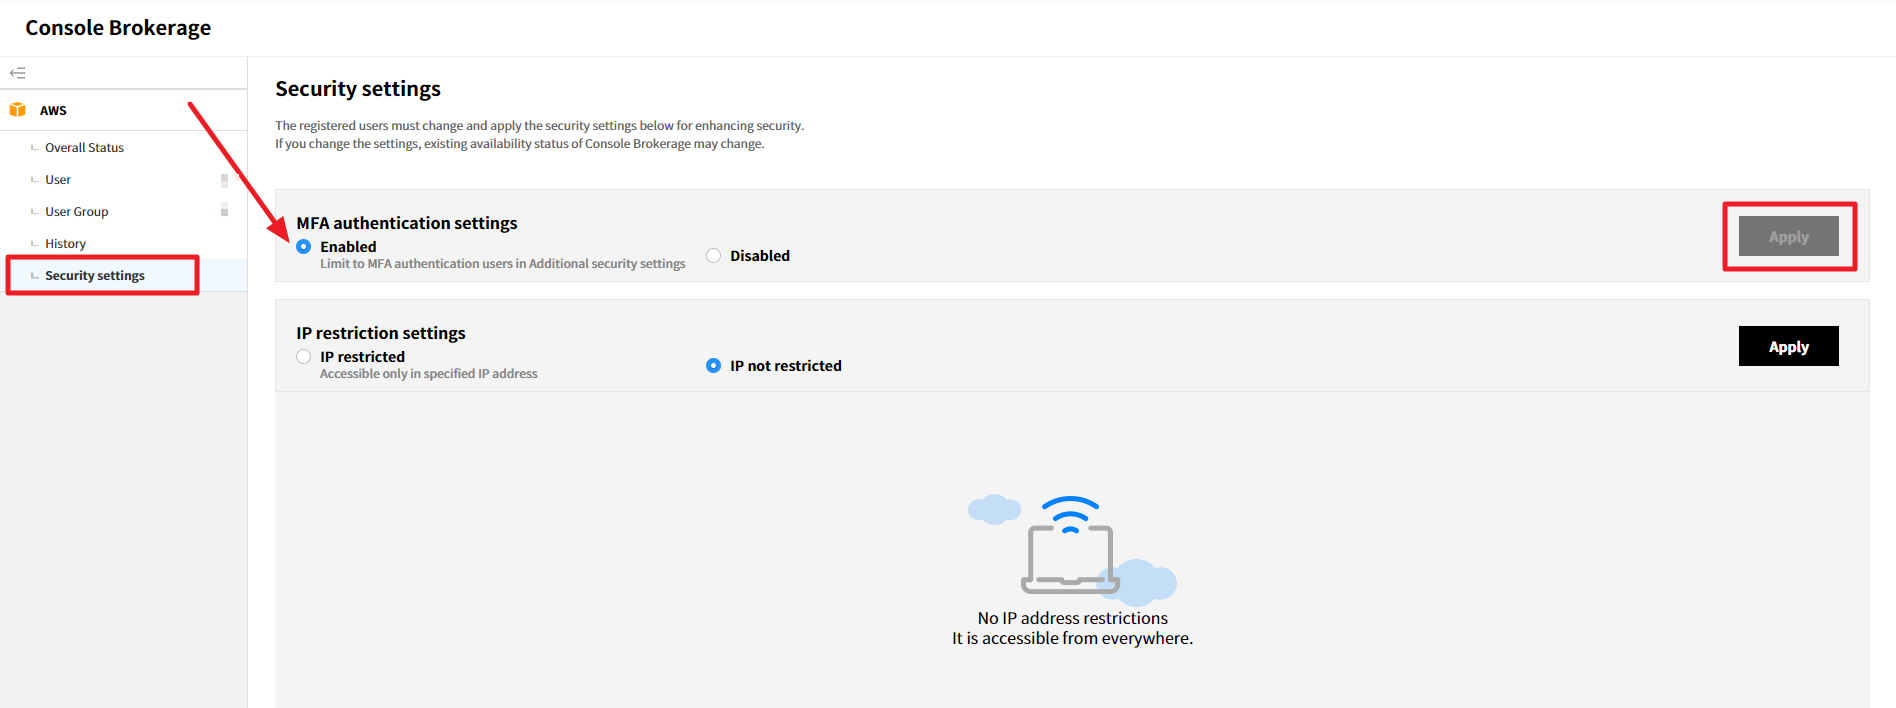Apply the IP restriction settings
Image resolution: width=1896 pixels, height=708 pixels.
[x=1788, y=347]
